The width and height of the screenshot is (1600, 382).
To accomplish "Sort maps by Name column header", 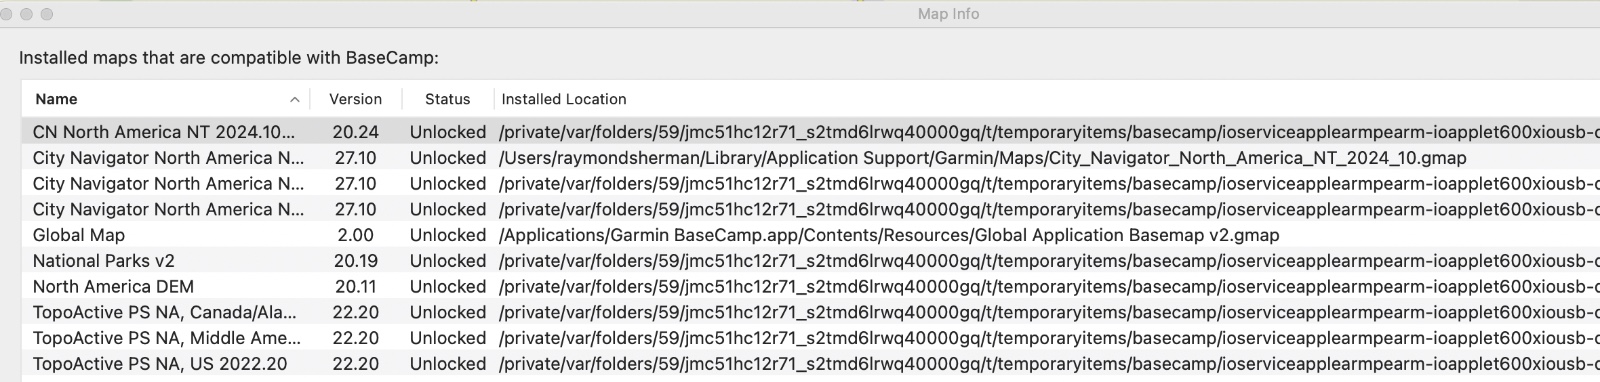I will [56, 99].
